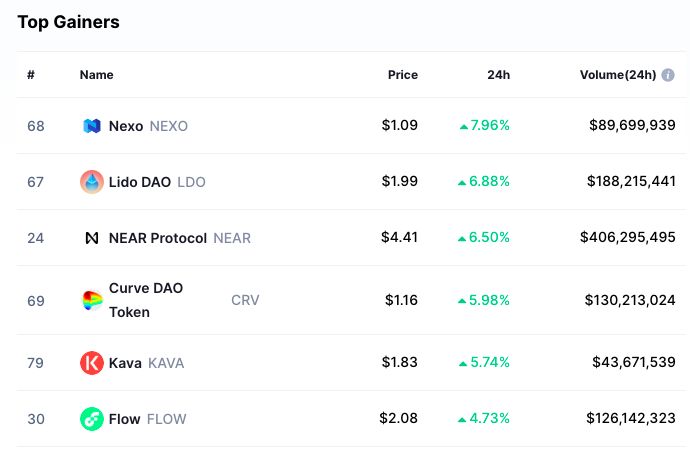
Task: Open Curve DAO Token name link
Action: click(146, 300)
